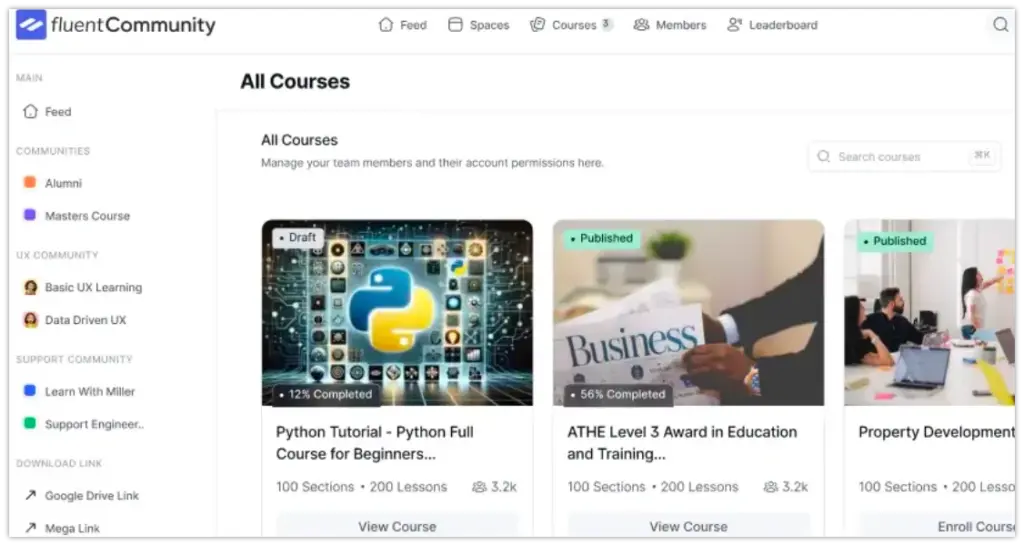Click the members icon on ATHE course card
This screenshot has height=546, width=1024.
pyautogui.click(x=771, y=487)
